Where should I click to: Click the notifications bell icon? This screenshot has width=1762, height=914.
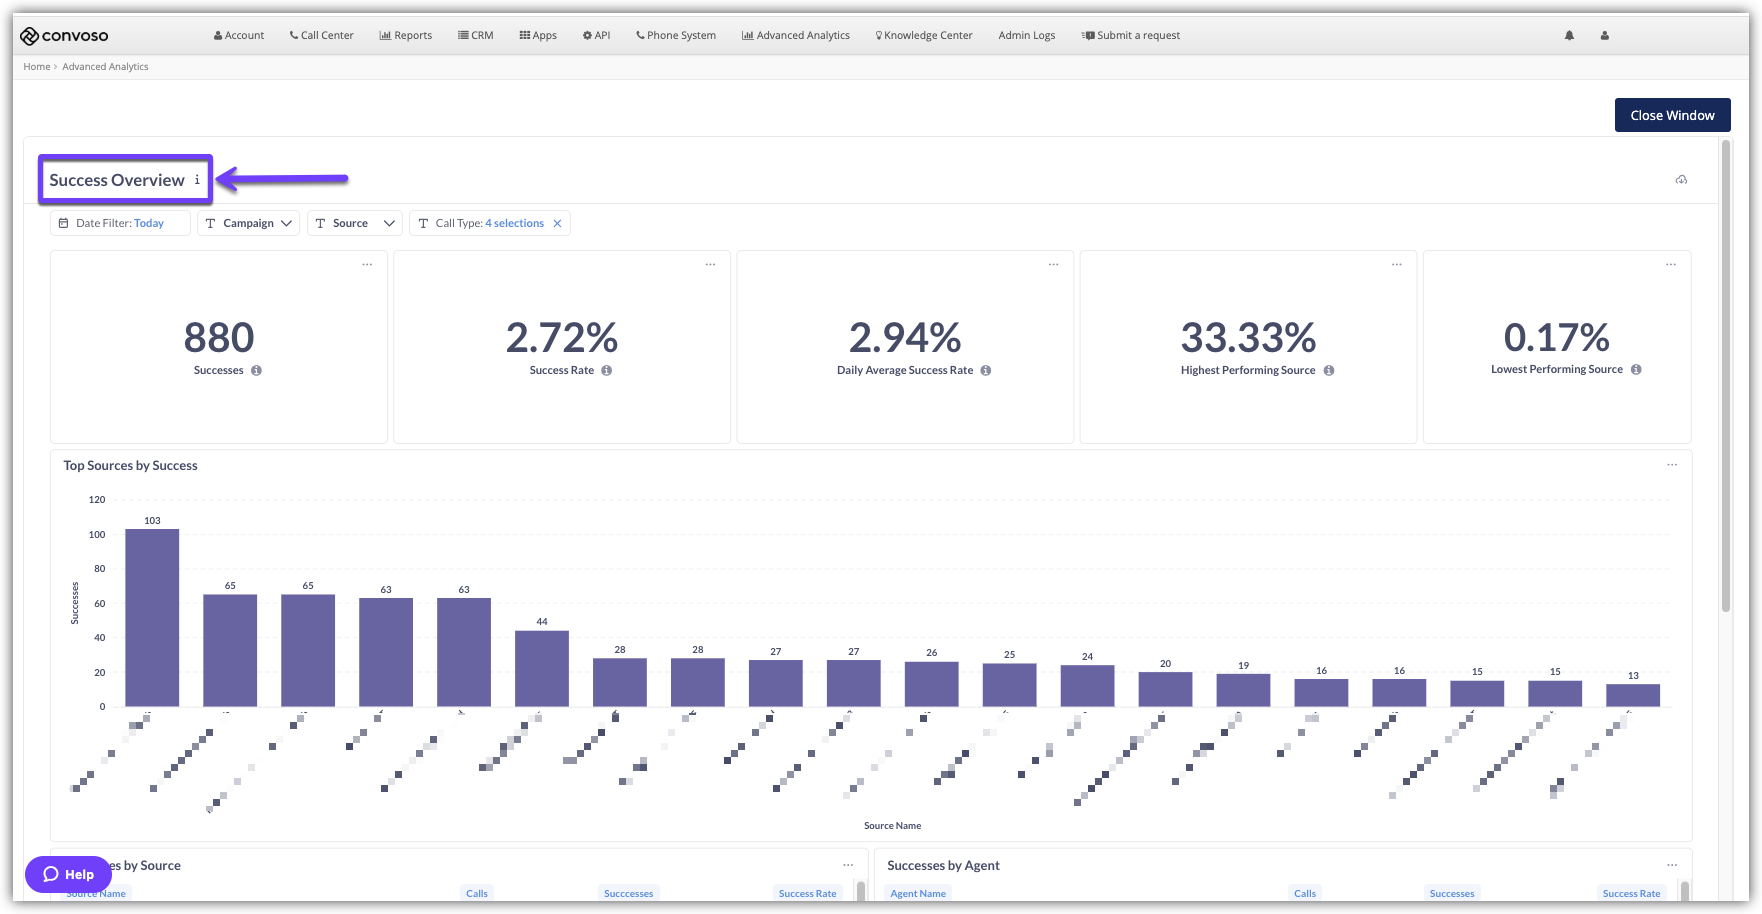[1569, 35]
